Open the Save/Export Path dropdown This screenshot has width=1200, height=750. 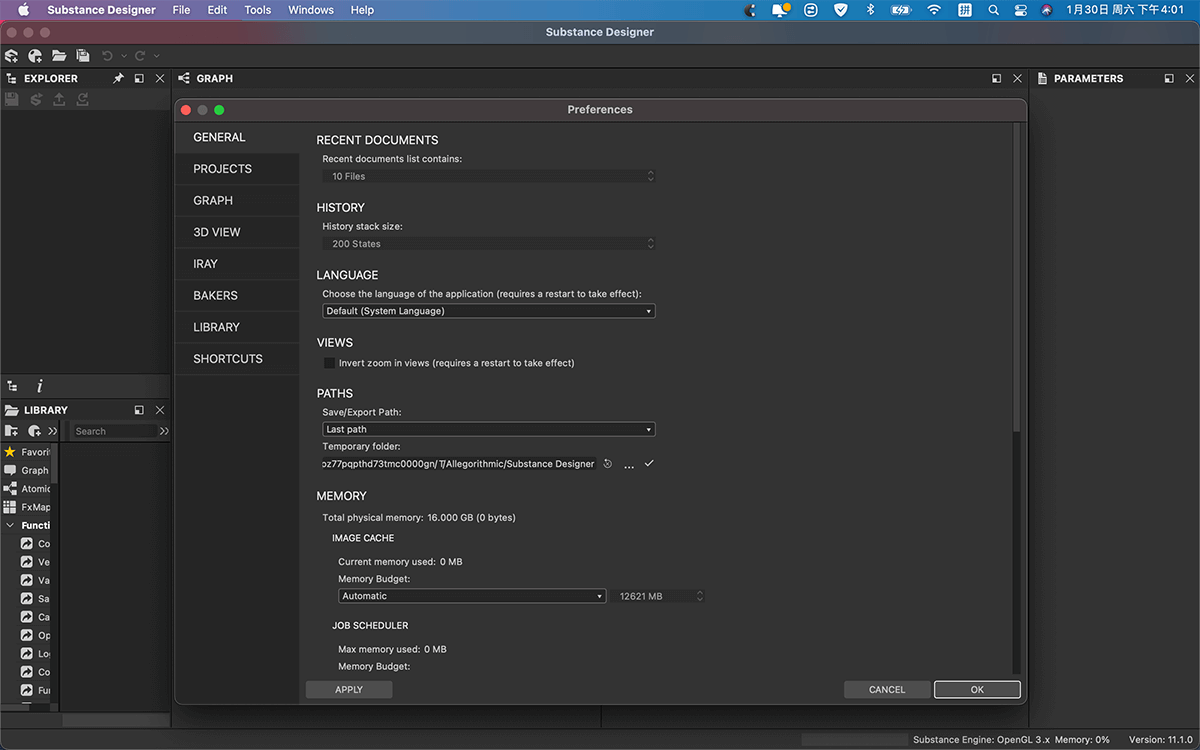point(489,429)
